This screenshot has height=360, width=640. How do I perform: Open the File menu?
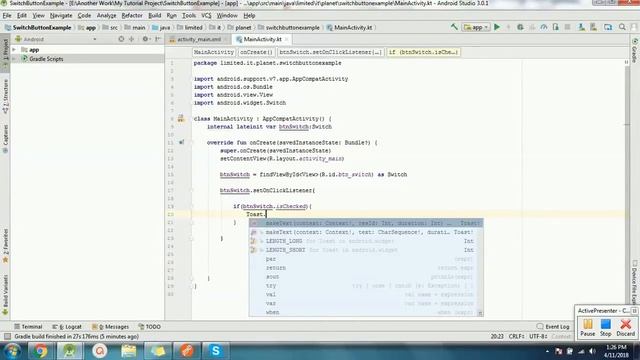tap(7, 16)
